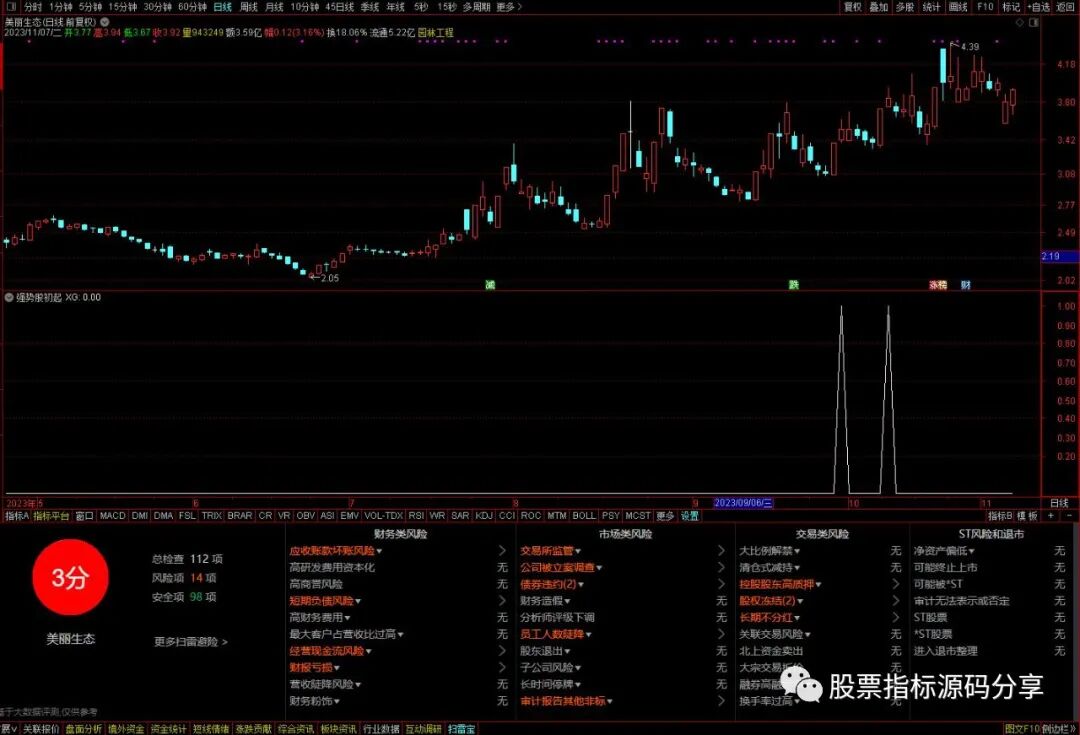This screenshot has height=735, width=1080.
Task: Select the KDJ indicator
Action: pyautogui.click(x=484, y=515)
